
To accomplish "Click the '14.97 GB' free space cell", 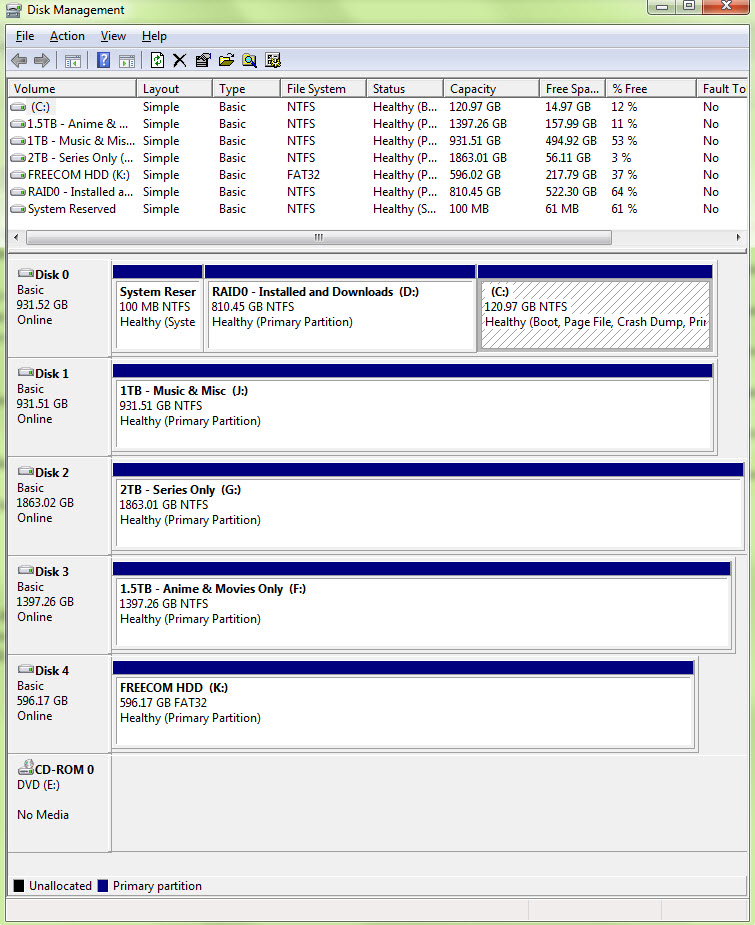I will 568,107.
